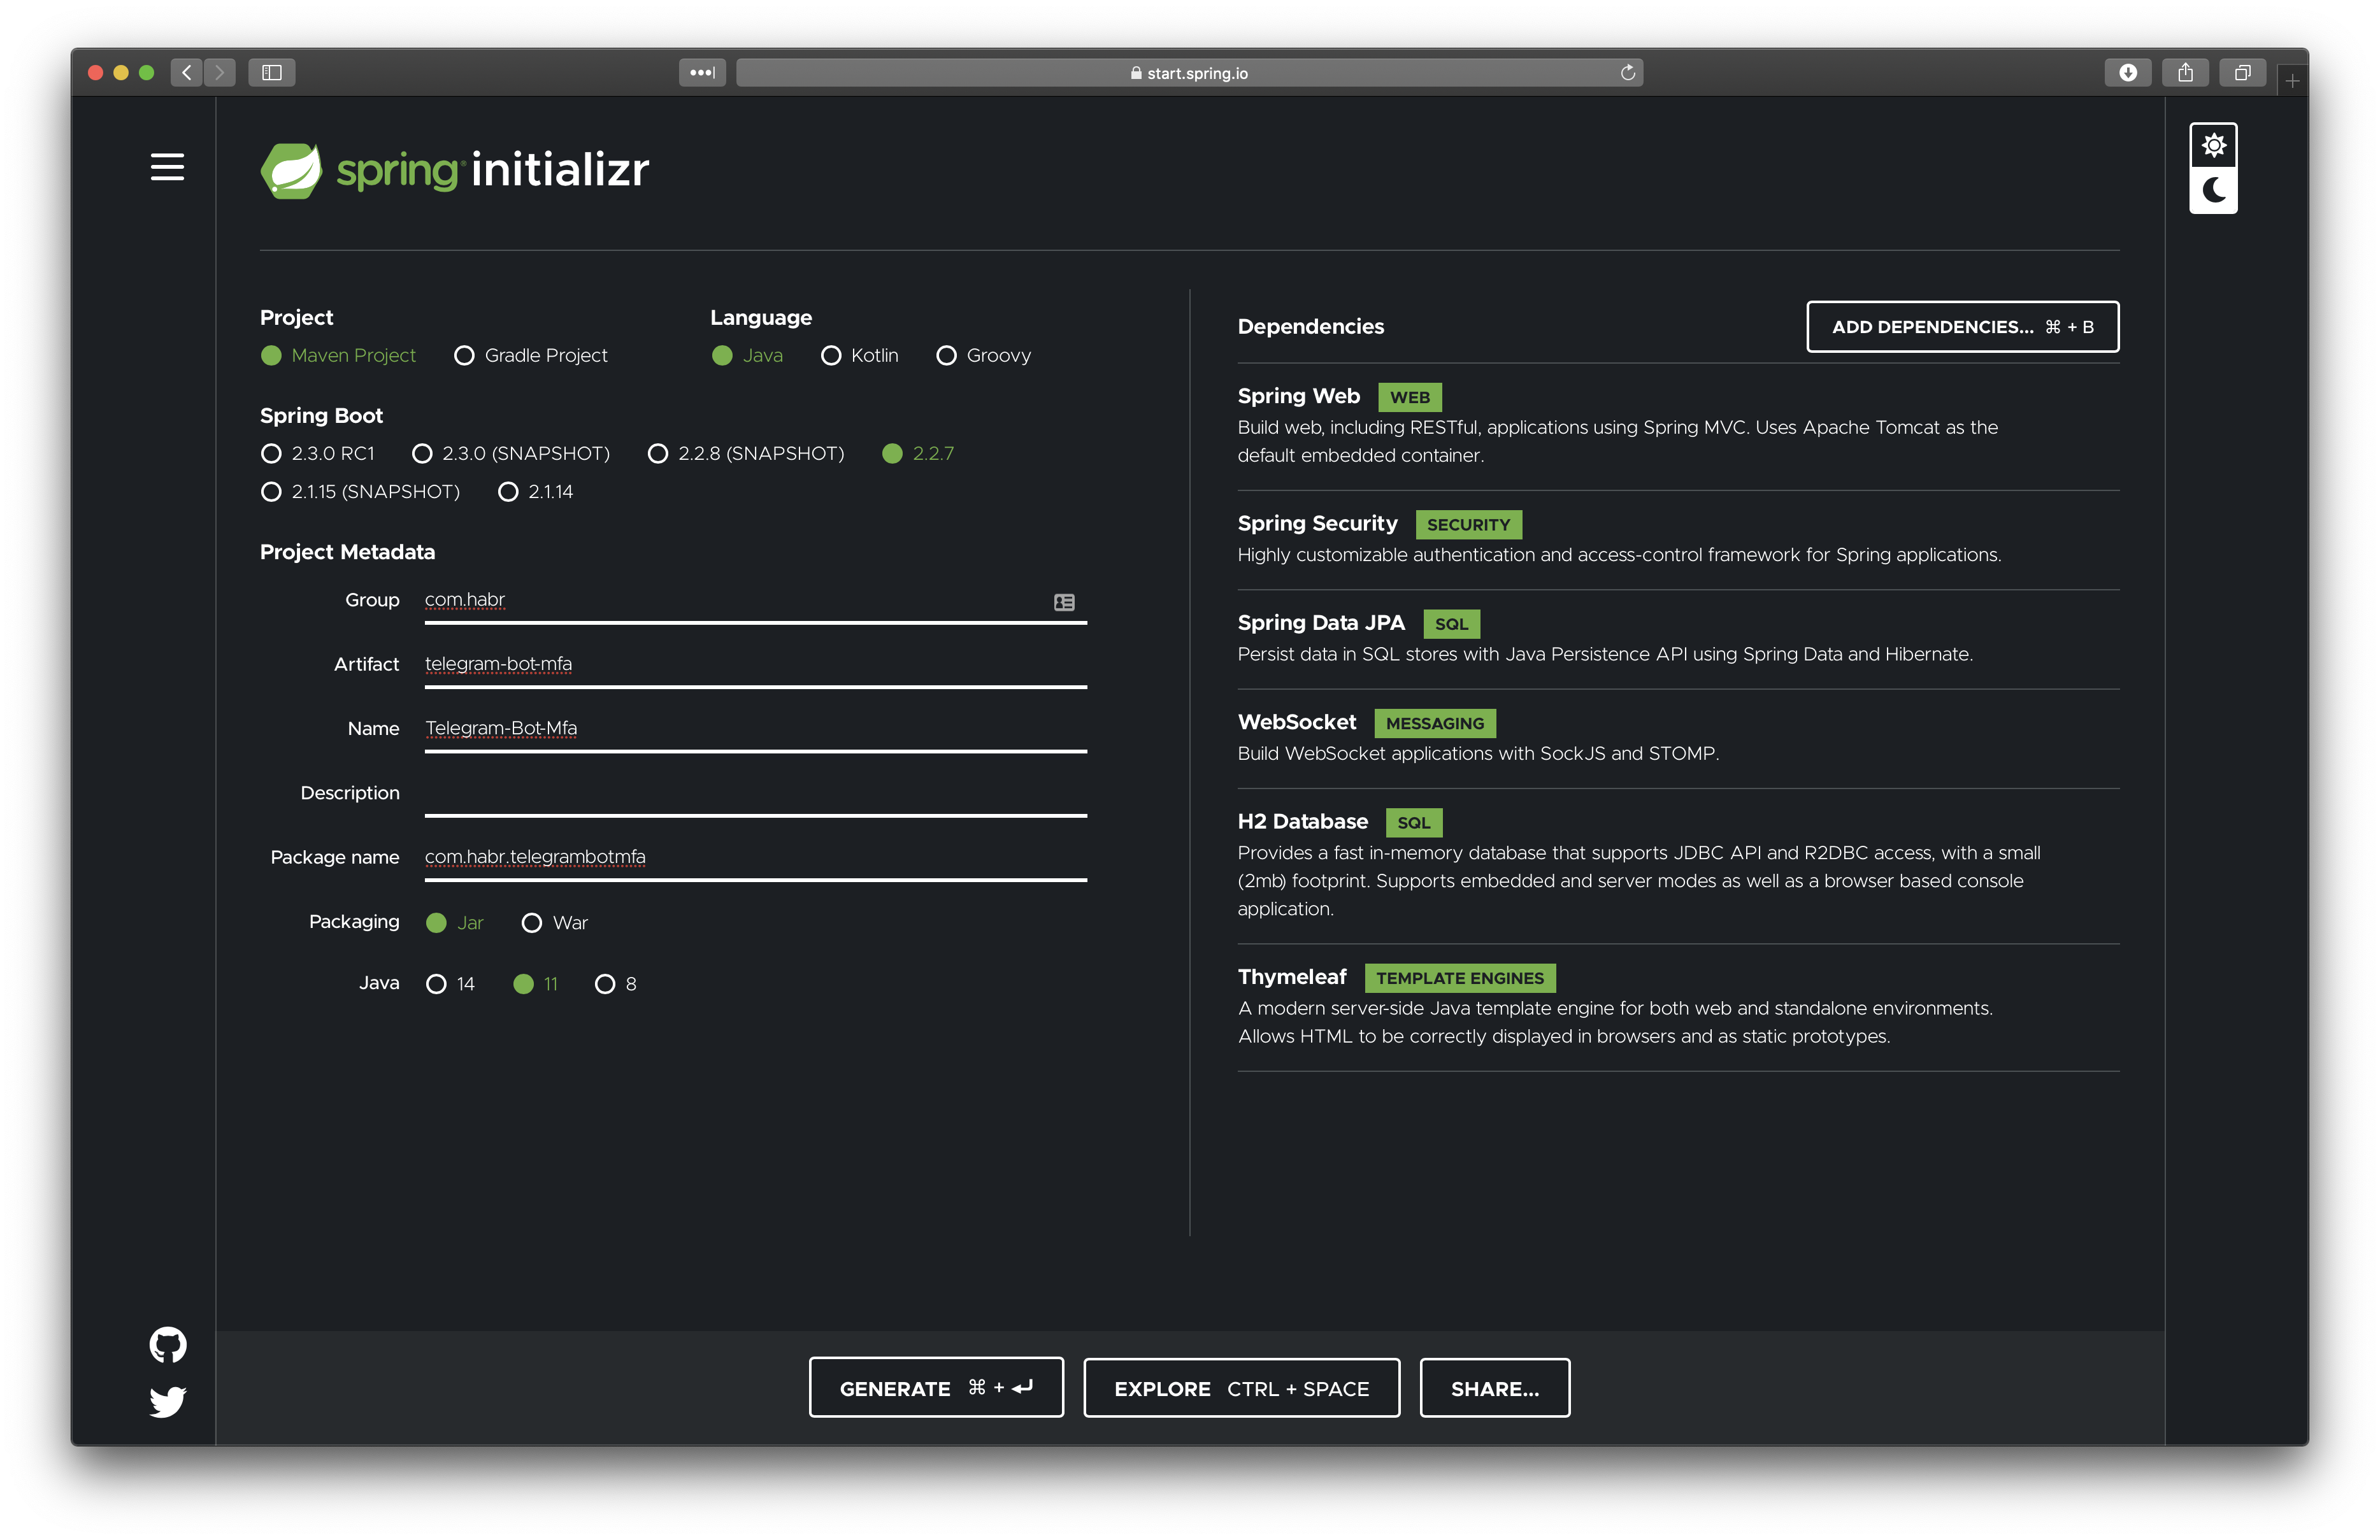Screen dimensions: 2380x1540
Task: Select Spring Boot 2.3.0 (SNAPSHOT)
Action: point(510,453)
